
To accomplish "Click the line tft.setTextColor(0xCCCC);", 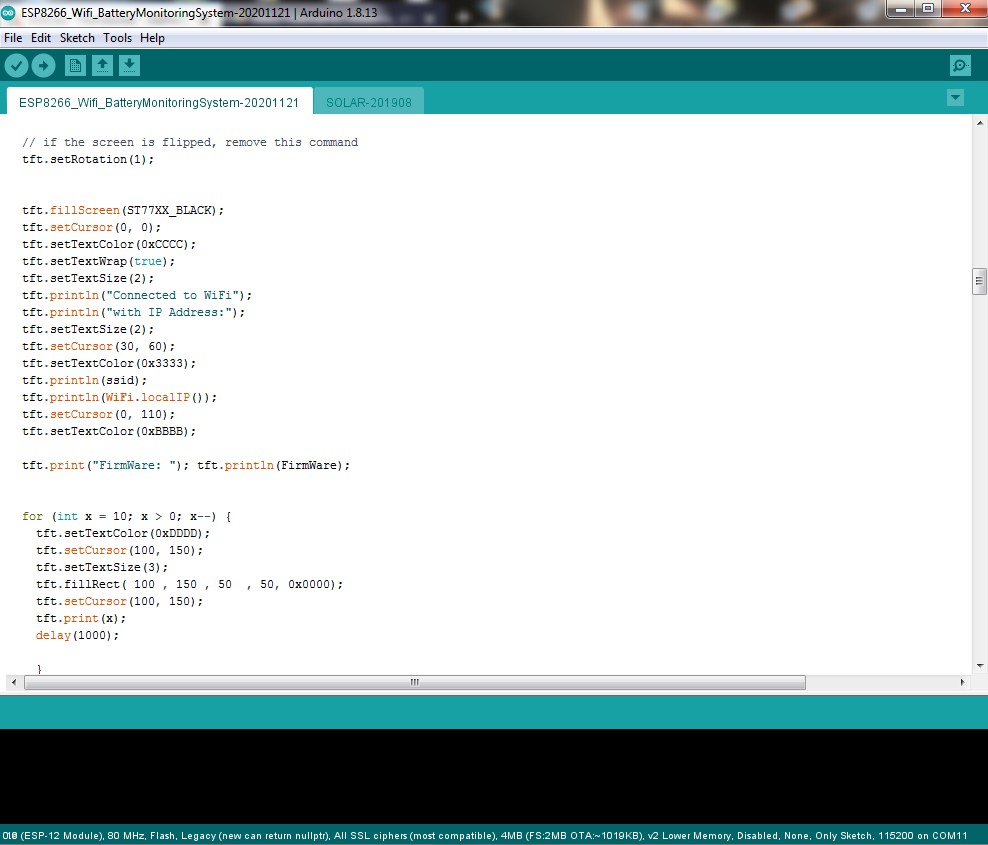I will [109, 244].
